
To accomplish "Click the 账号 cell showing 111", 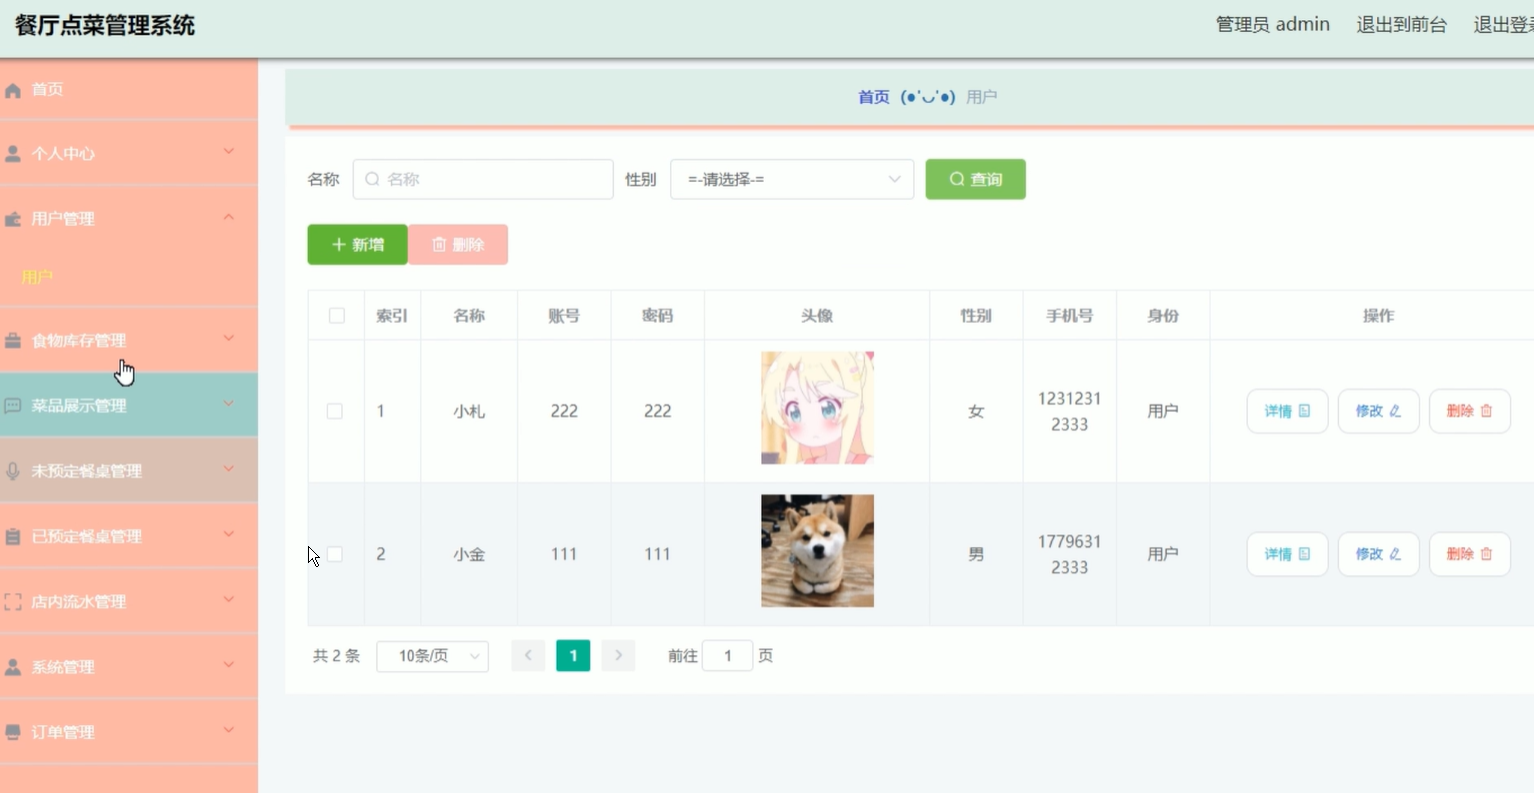I will (x=564, y=554).
